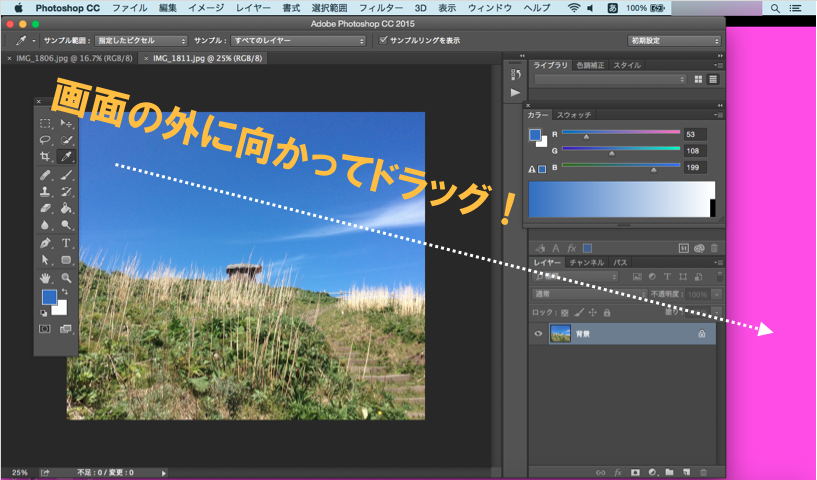
Task: Reset to default foreground/background colors
Action: pos(44,313)
